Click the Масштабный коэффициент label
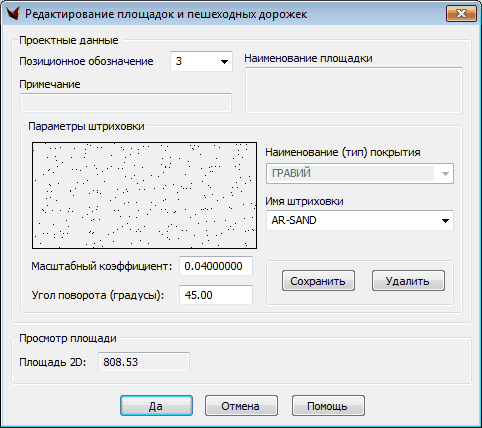The image size is (482, 428). 102,266
